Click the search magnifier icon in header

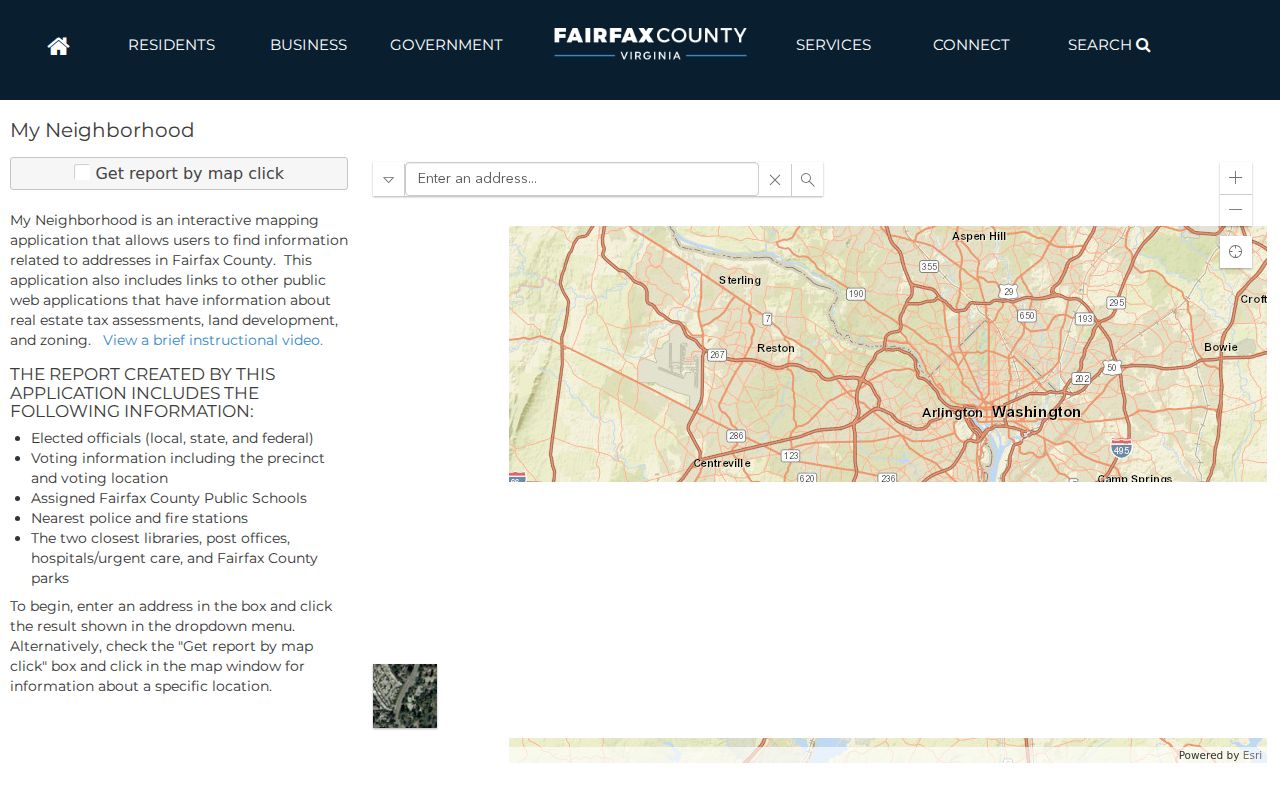1143,45
